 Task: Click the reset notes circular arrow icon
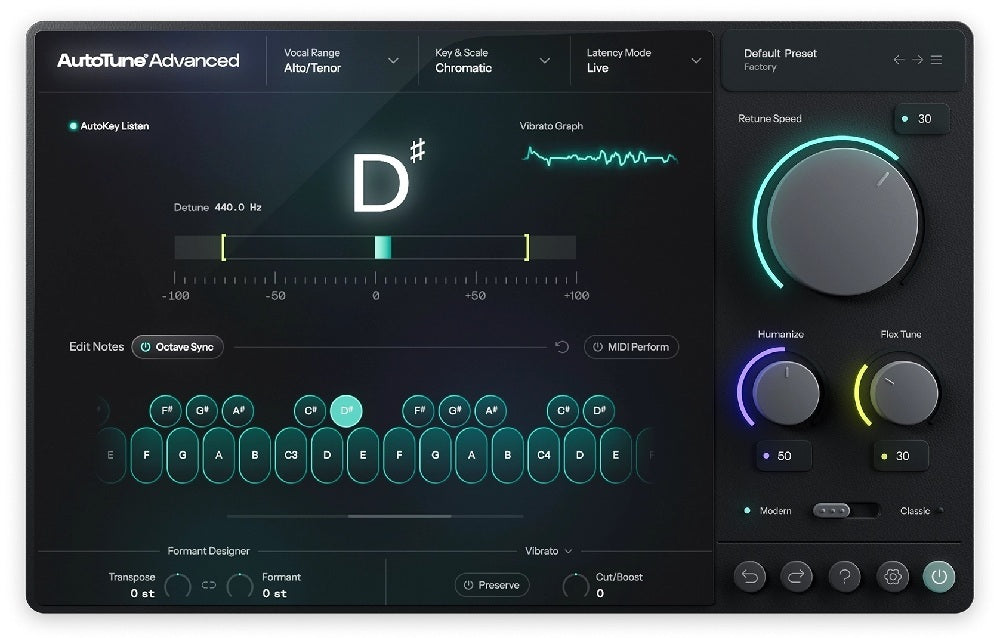(x=562, y=347)
